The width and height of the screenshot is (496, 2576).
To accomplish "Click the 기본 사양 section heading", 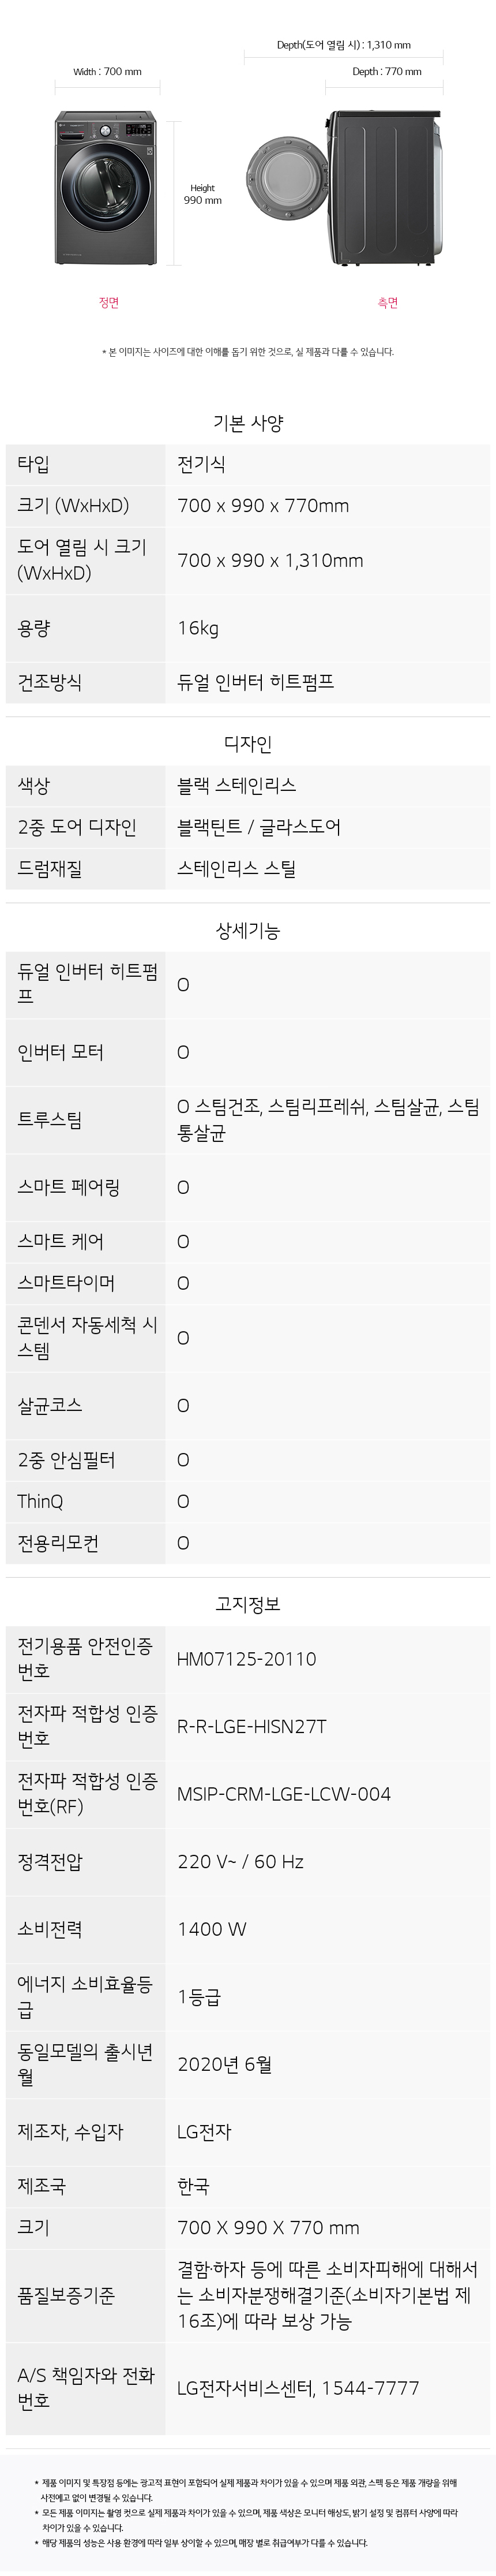I will (248, 423).
